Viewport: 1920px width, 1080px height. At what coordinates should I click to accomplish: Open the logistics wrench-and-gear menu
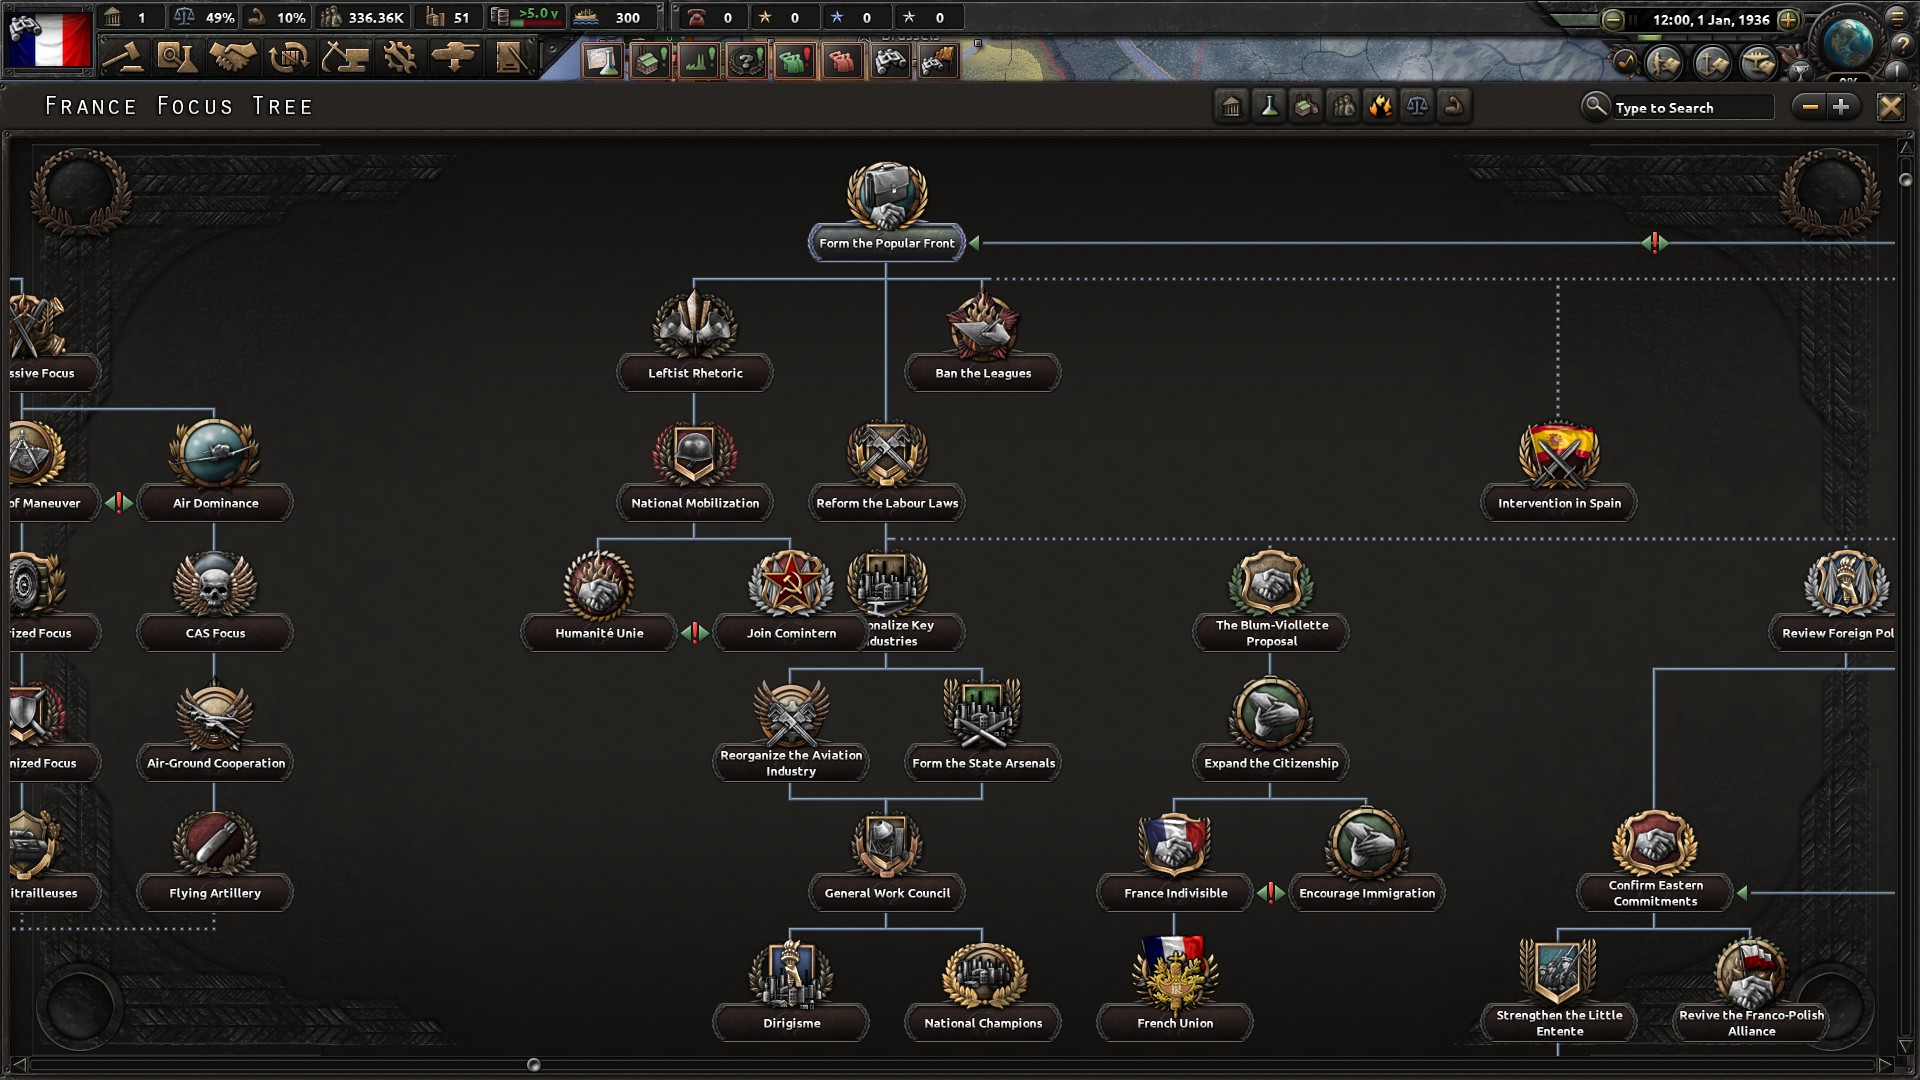click(x=402, y=58)
